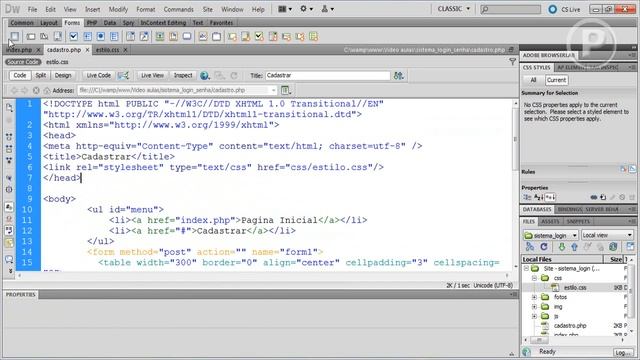Get files from server with green arrow
This screenshot has height=360, width=640.
coord(562,247)
